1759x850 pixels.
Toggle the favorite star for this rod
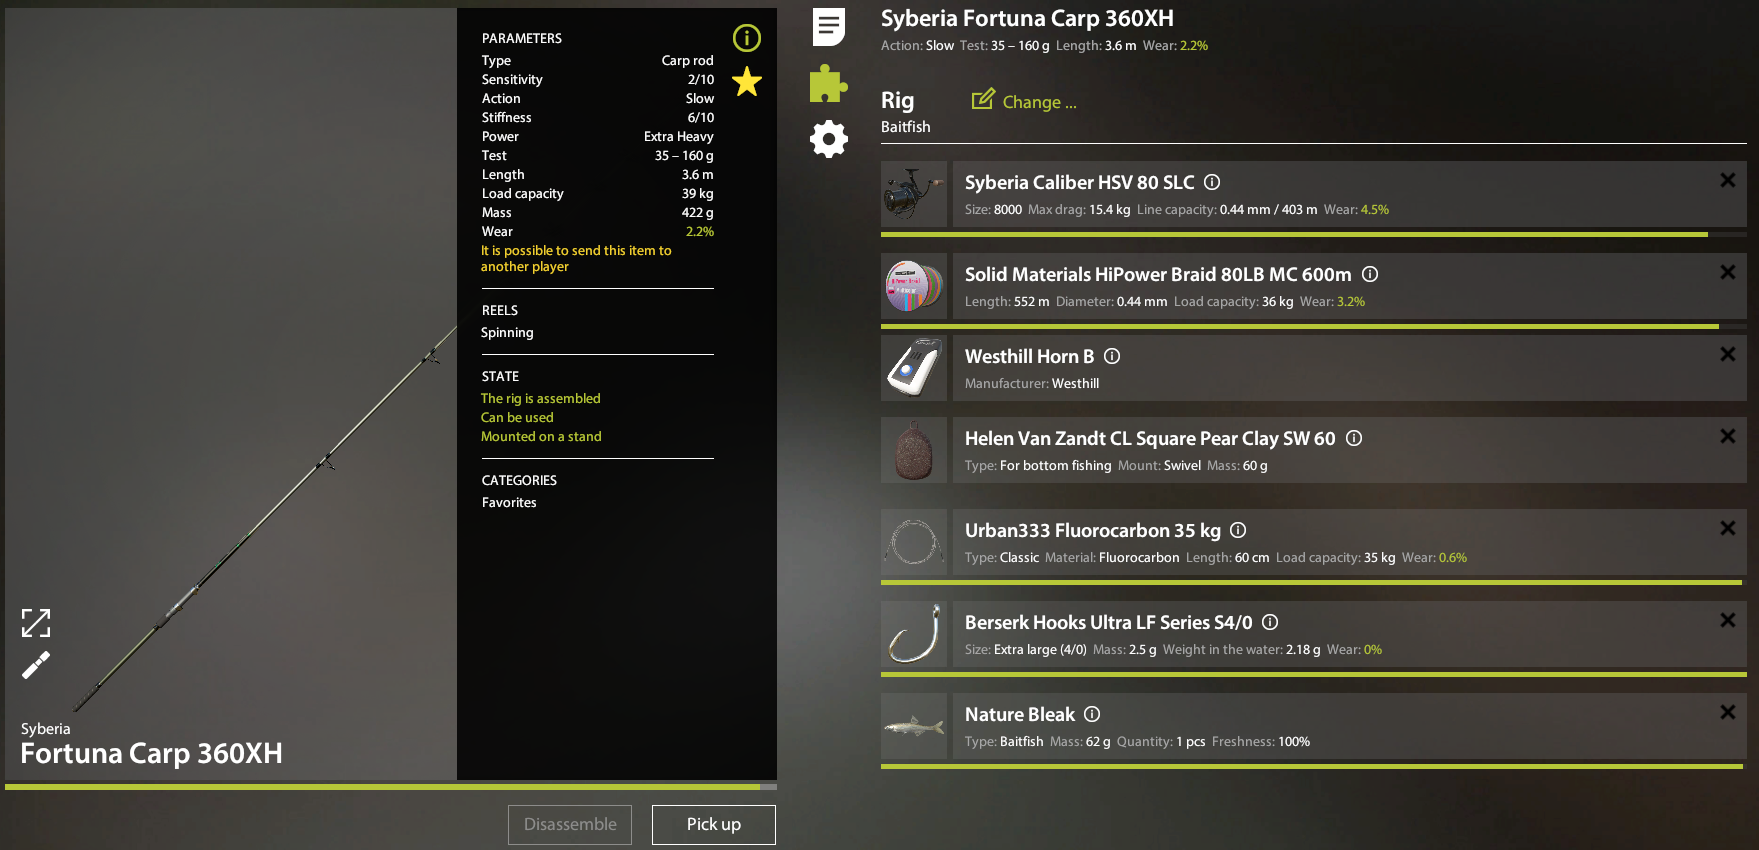coord(747,82)
